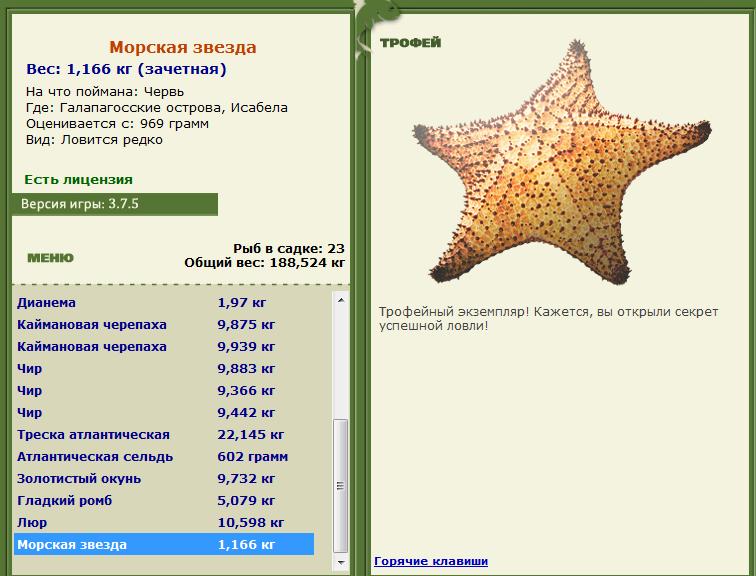Open the МЕНЮ button
The height and width of the screenshot is (576, 756).
(51, 258)
